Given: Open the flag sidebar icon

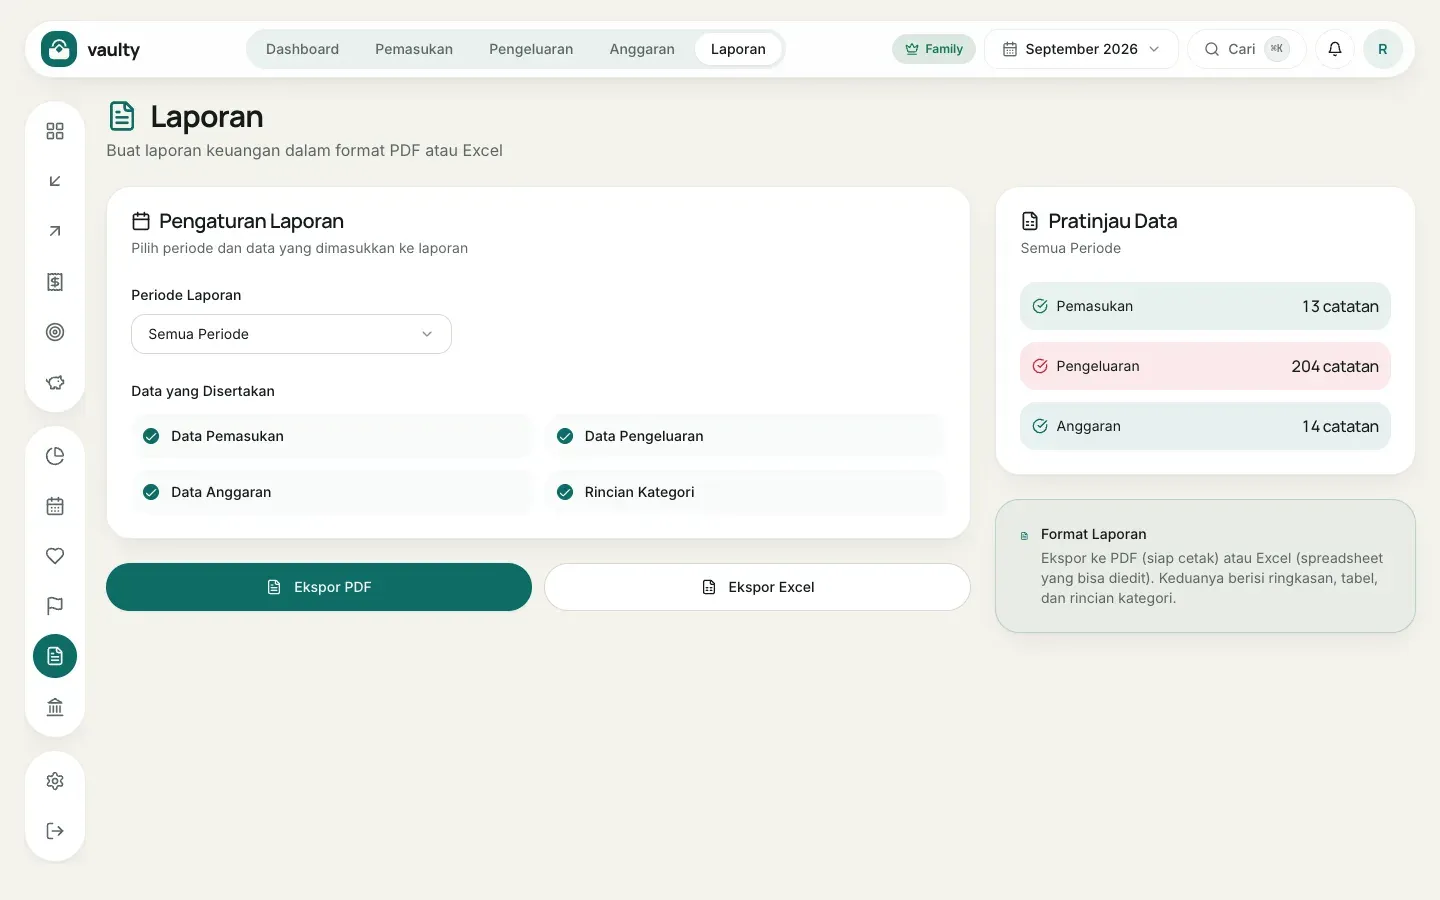Looking at the screenshot, I should pos(55,606).
